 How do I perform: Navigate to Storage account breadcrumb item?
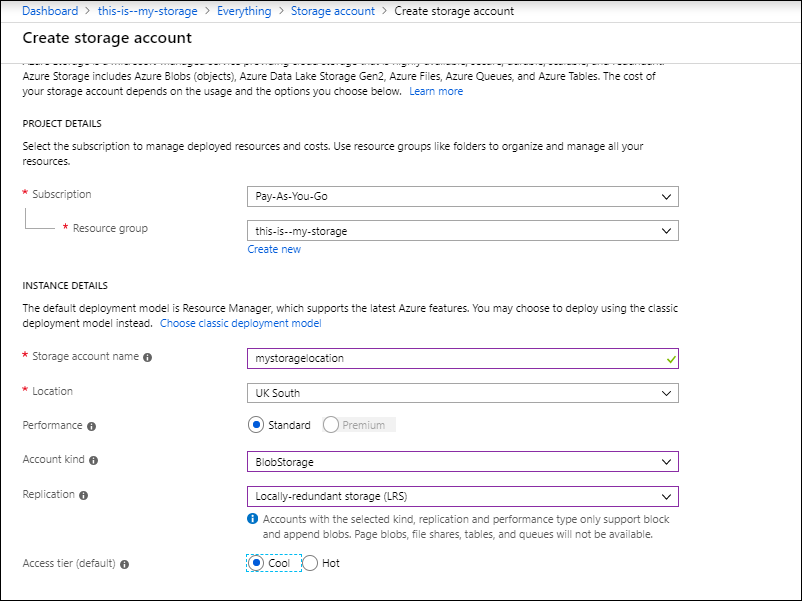click(332, 11)
